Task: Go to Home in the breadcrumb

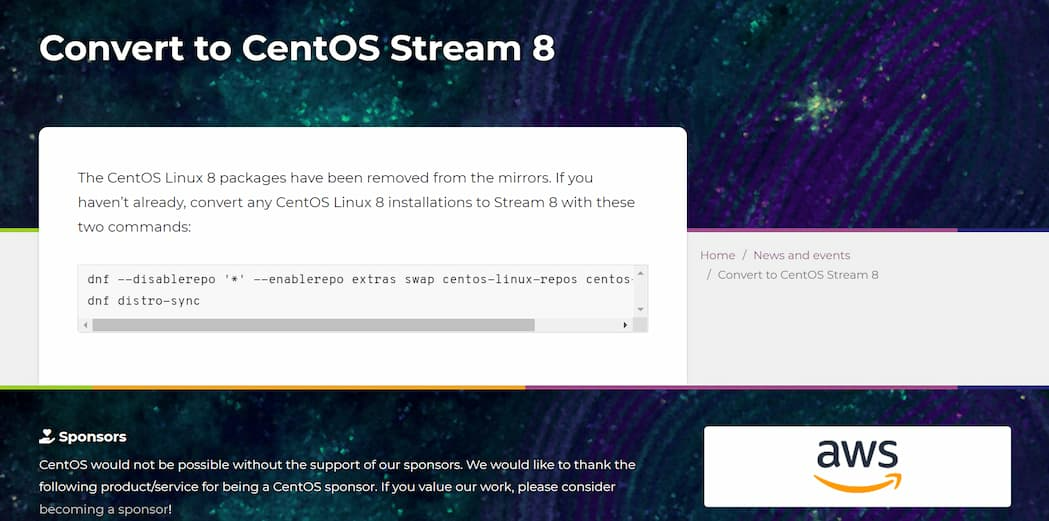Action: pos(717,255)
